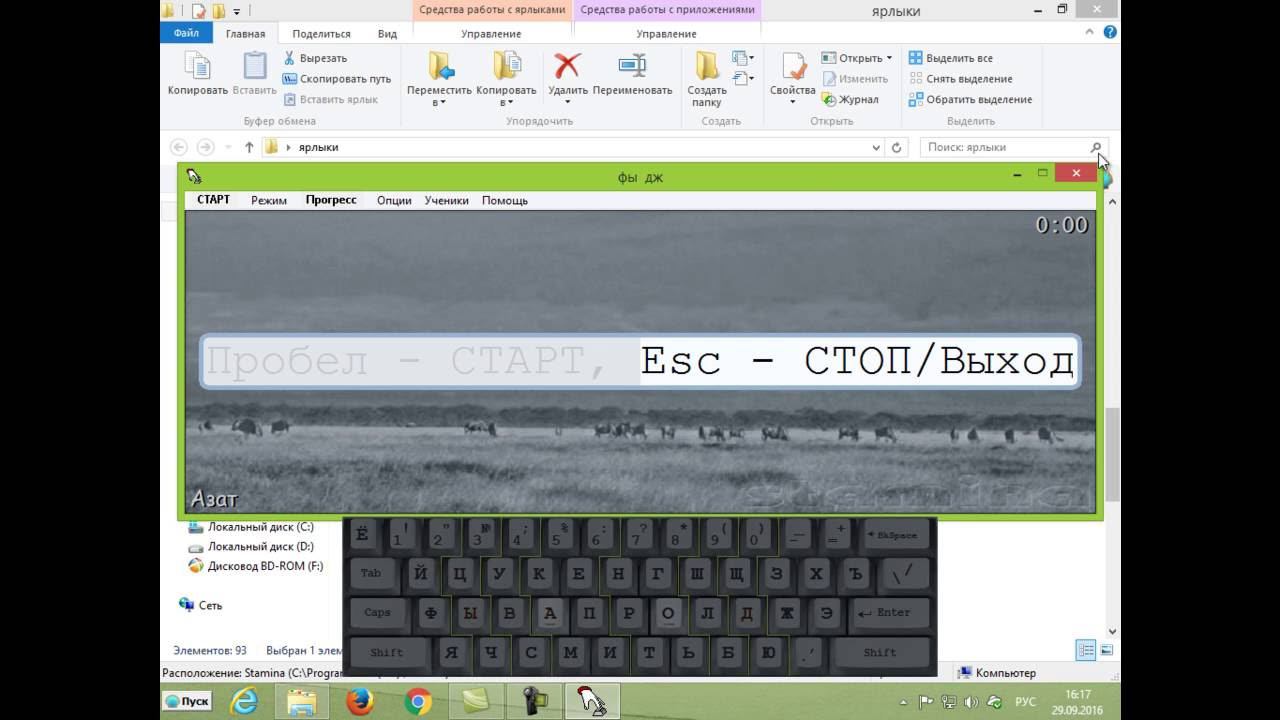Select Локальный диск (C:) in navigation pane

pyautogui.click(x=260, y=527)
